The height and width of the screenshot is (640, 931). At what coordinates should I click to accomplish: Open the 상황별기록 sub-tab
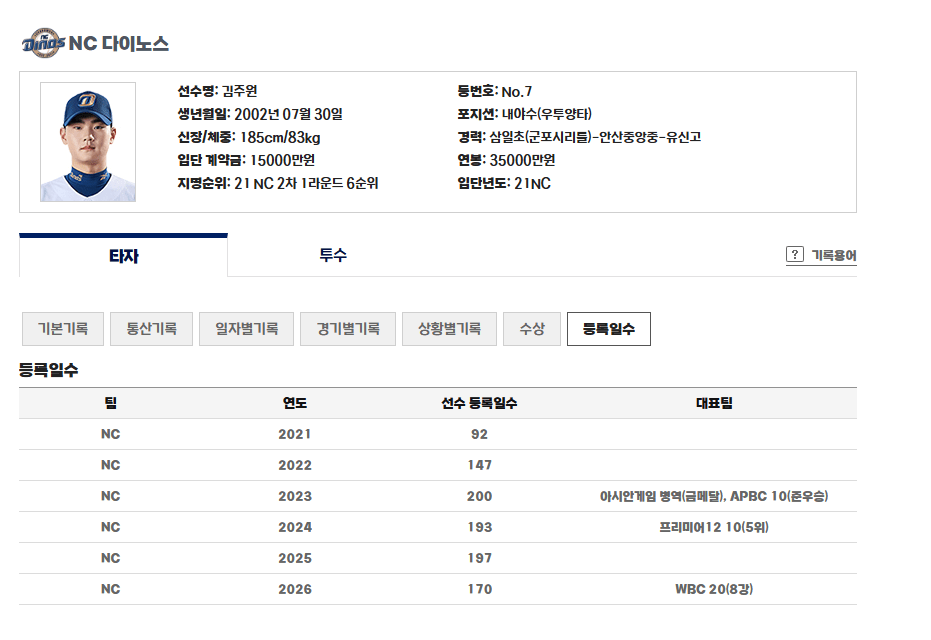[449, 329]
